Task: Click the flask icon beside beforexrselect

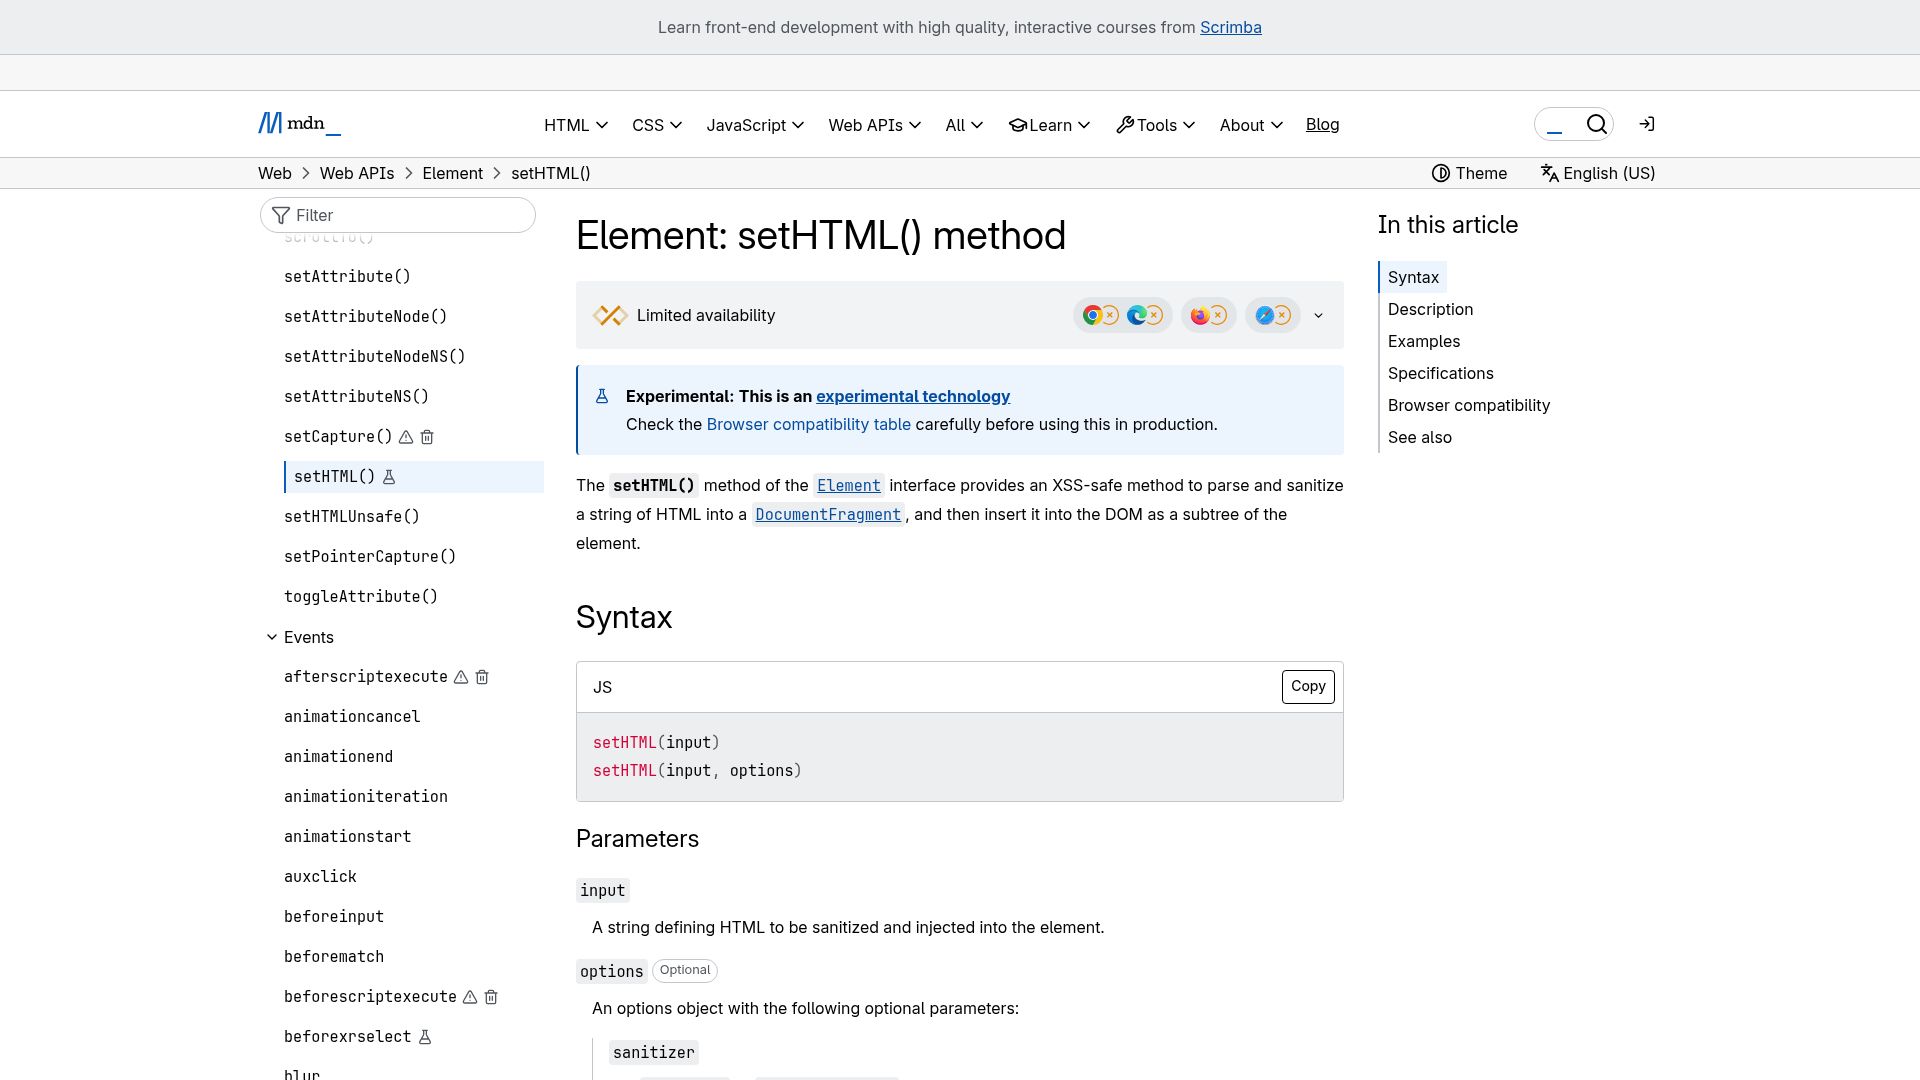Action: click(425, 1037)
